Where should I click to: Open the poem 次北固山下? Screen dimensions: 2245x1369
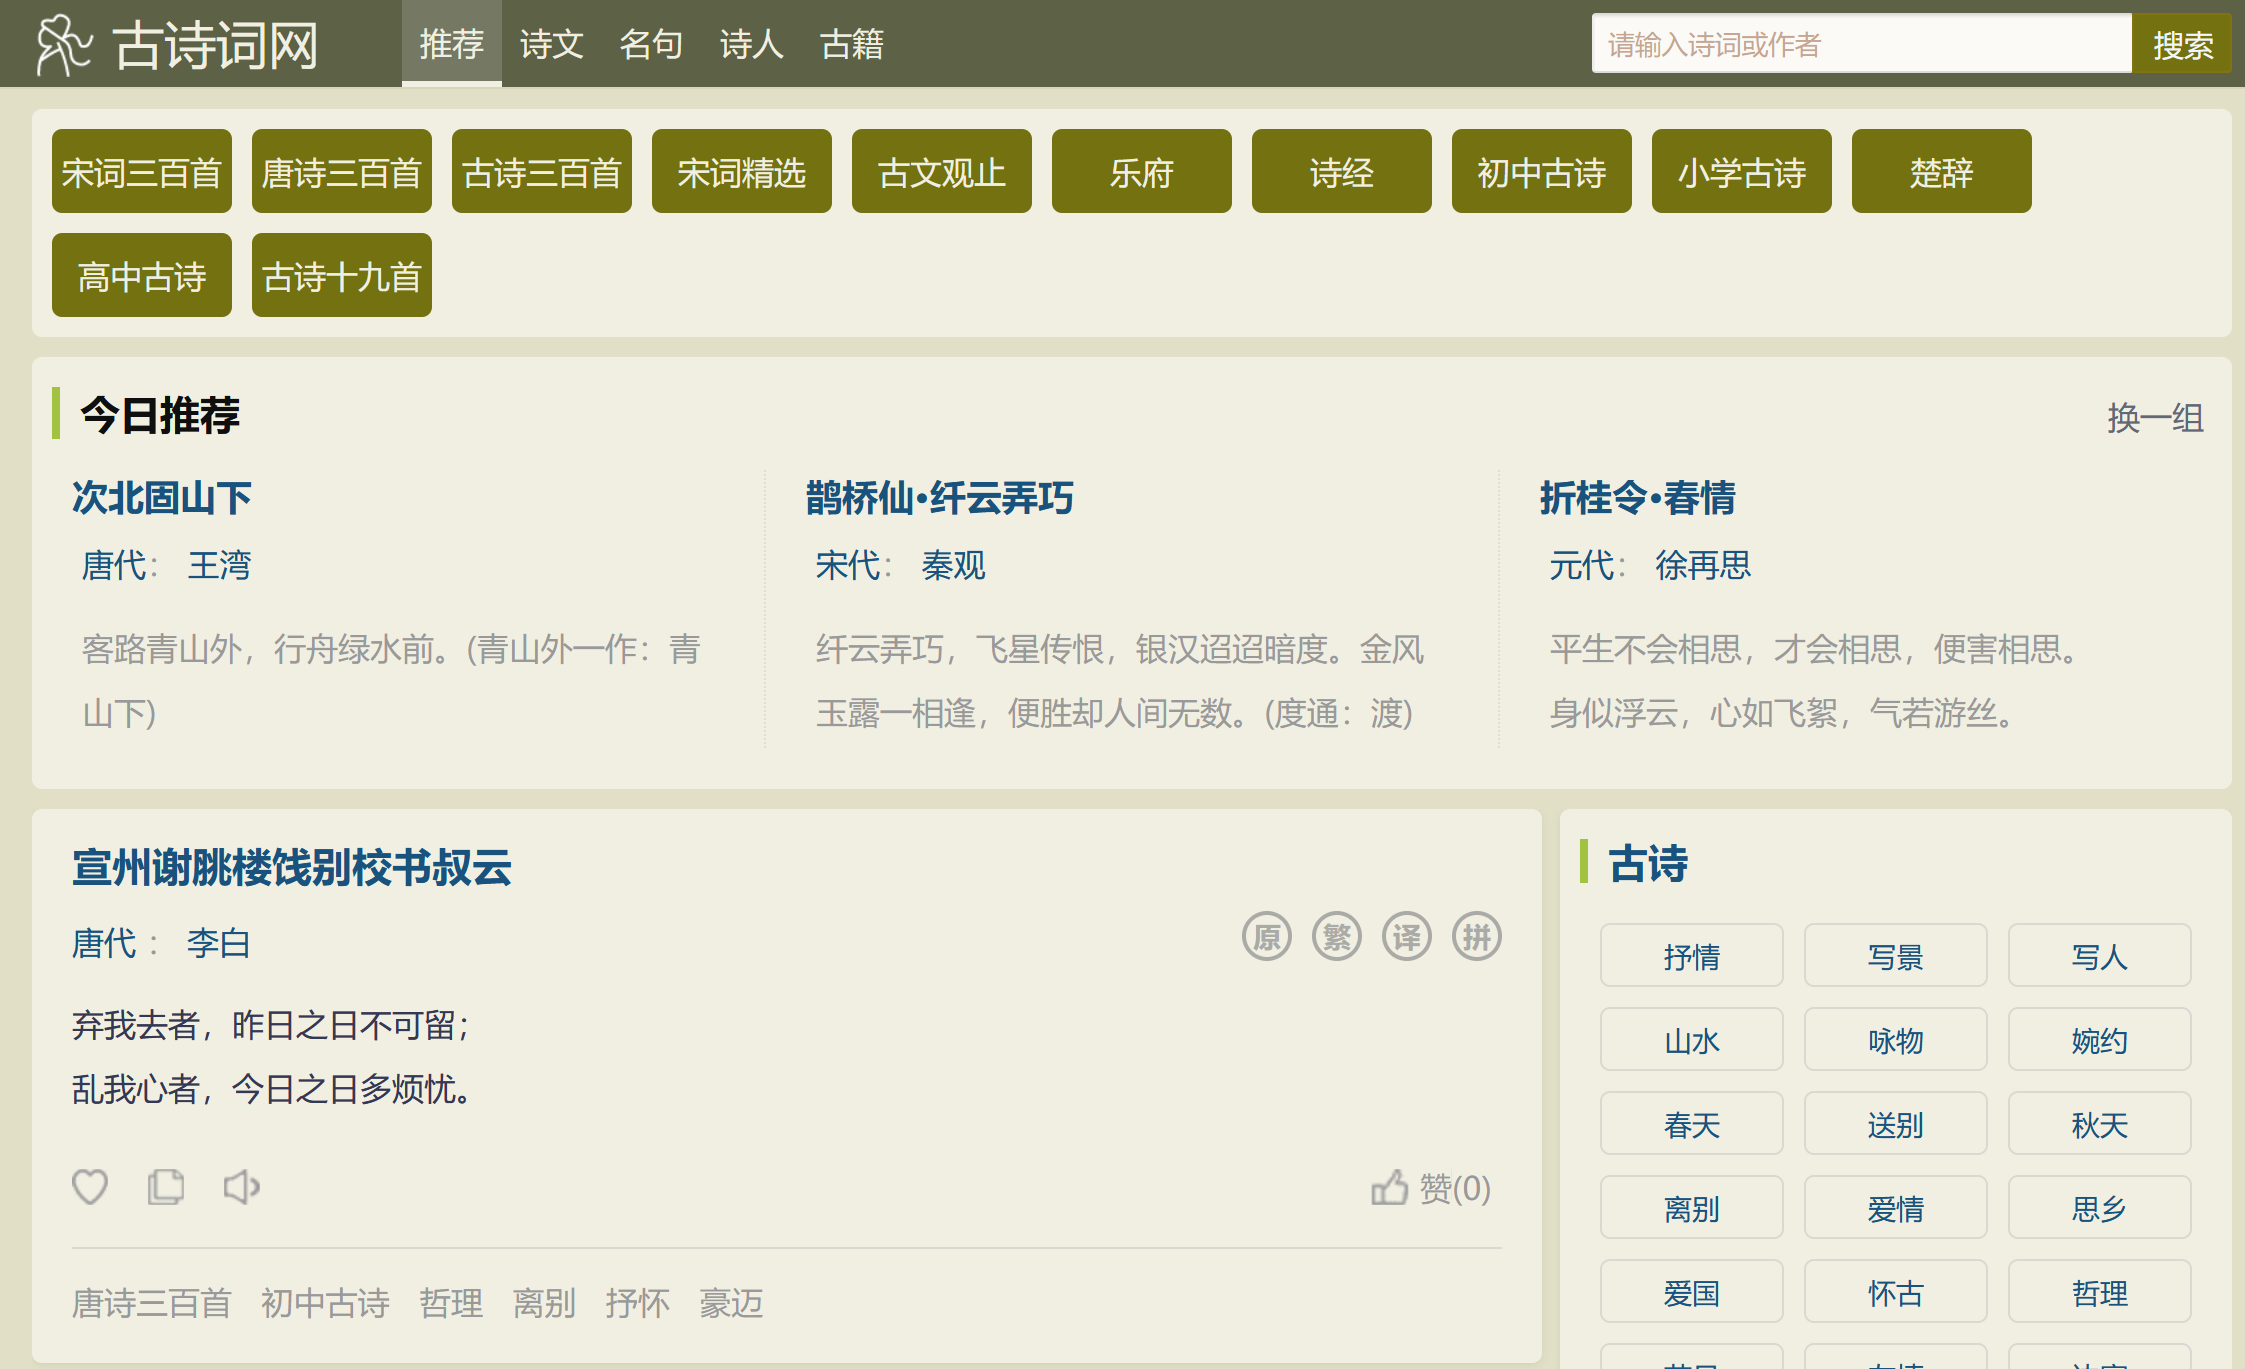[162, 497]
